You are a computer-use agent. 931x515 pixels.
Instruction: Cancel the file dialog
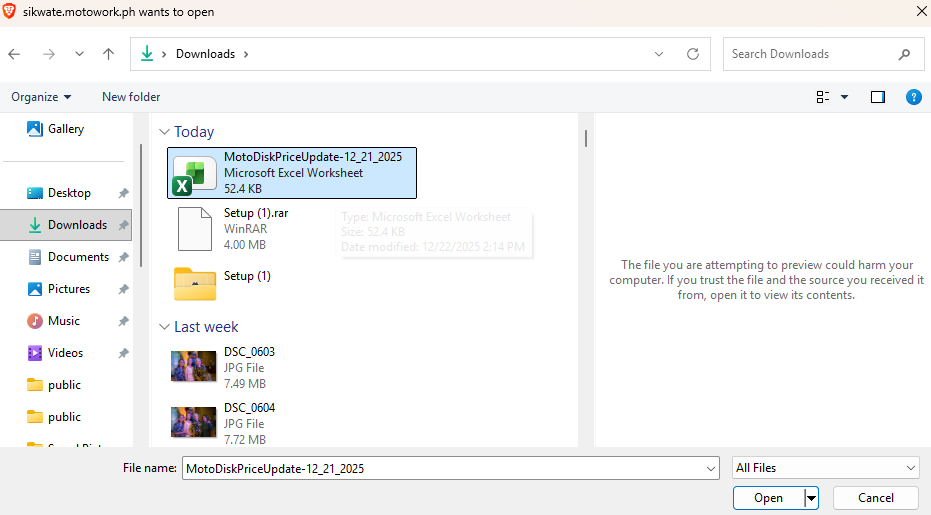point(875,498)
